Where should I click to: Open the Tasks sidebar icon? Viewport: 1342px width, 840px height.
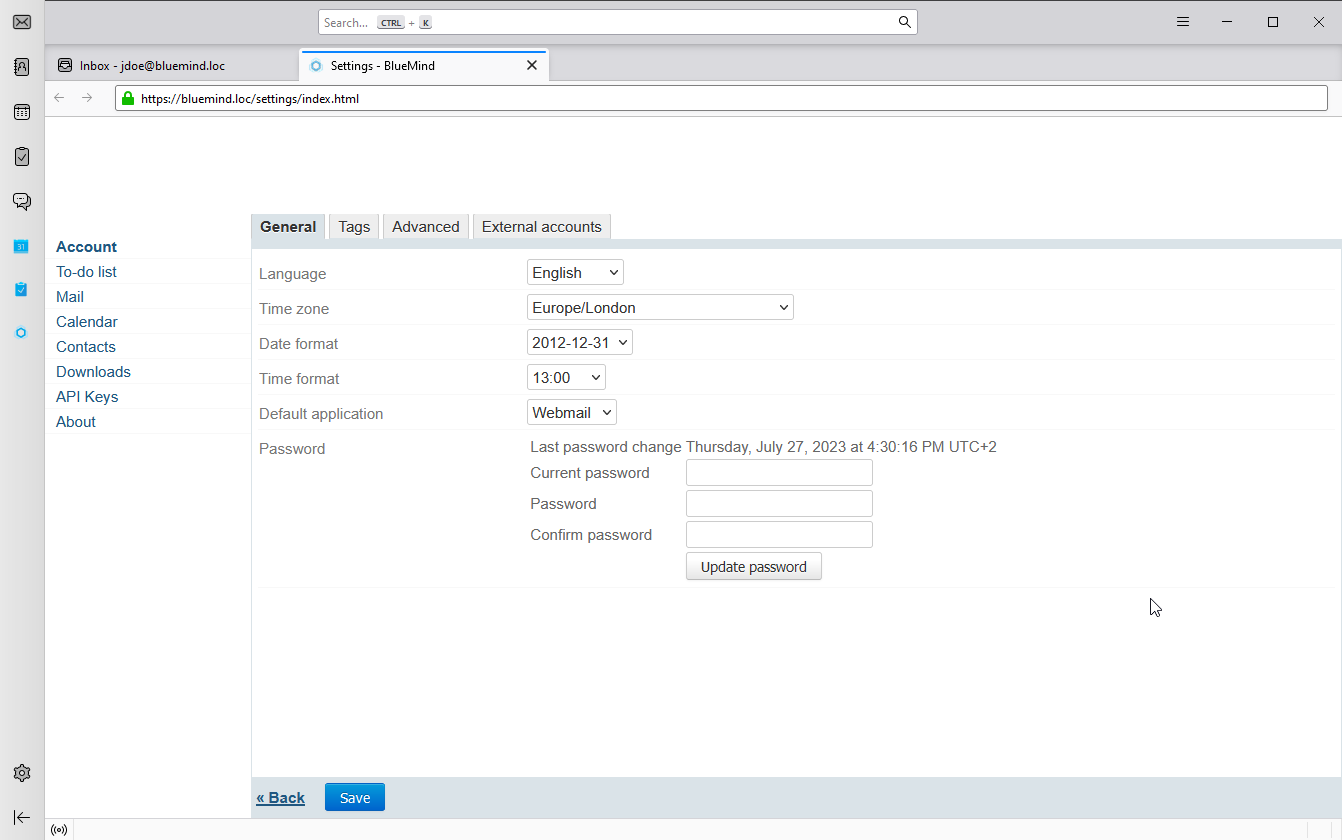[x=21, y=157]
